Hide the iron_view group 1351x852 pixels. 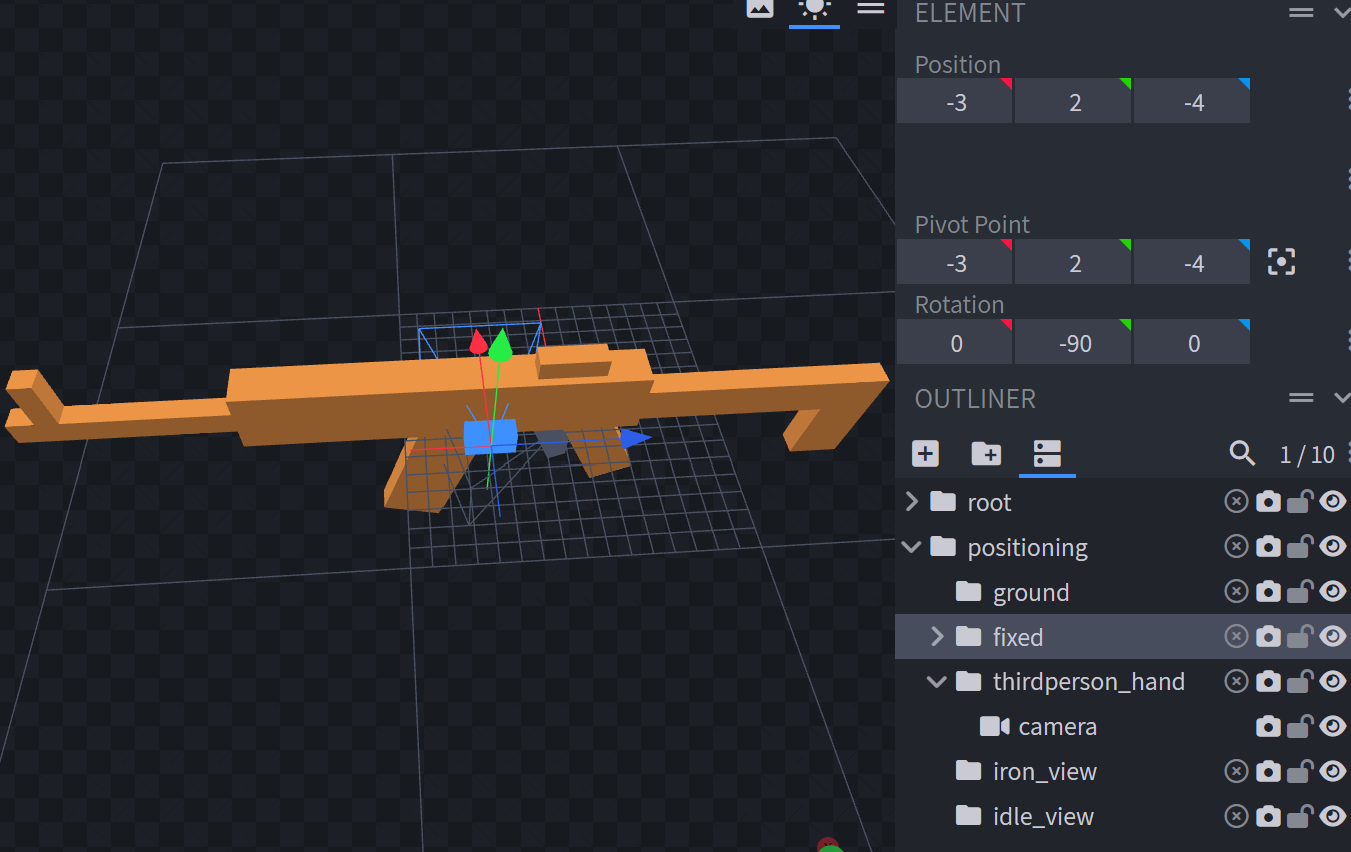click(x=1332, y=771)
